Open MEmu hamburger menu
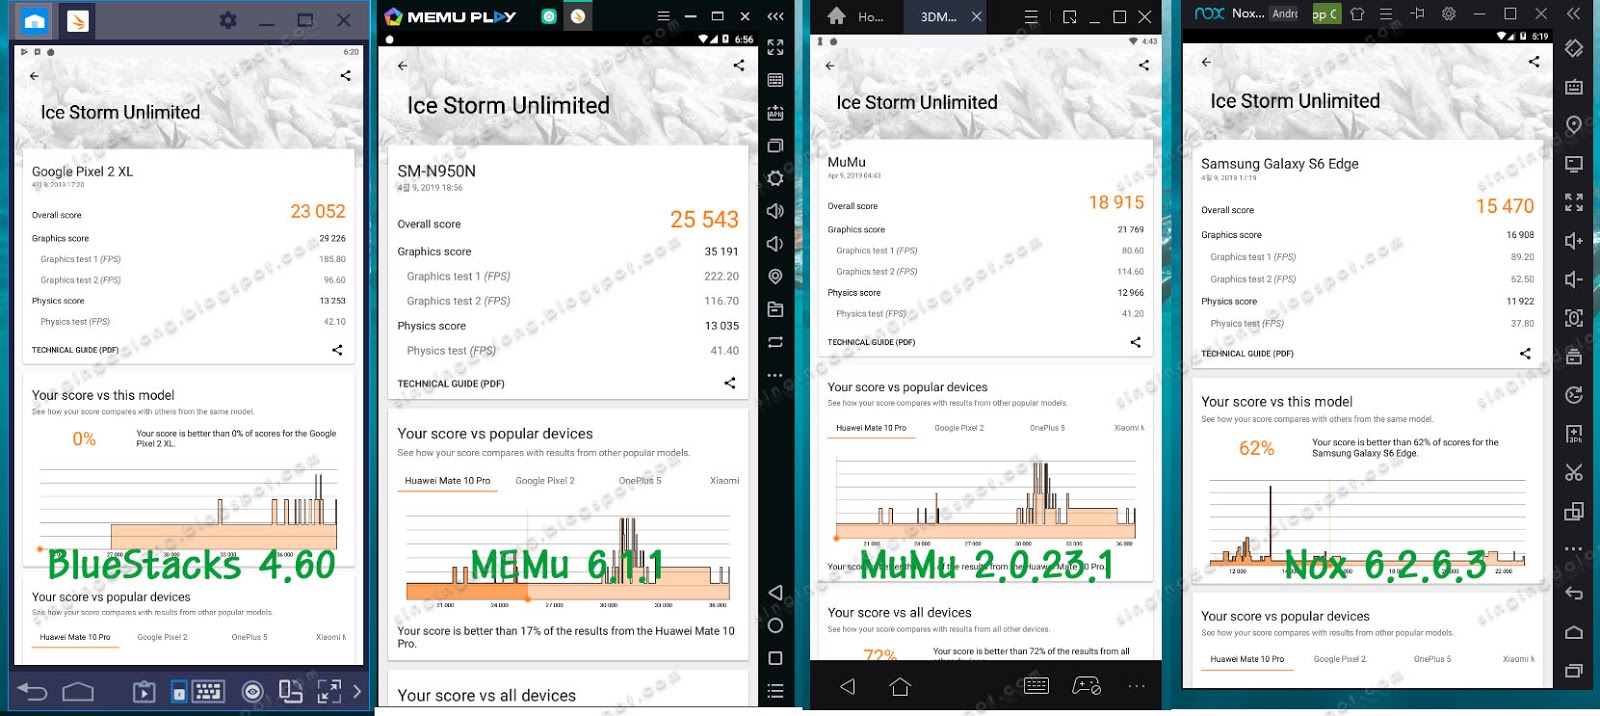The width and height of the screenshot is (1600, 716). pyautogui.click(x=663, y=16)
